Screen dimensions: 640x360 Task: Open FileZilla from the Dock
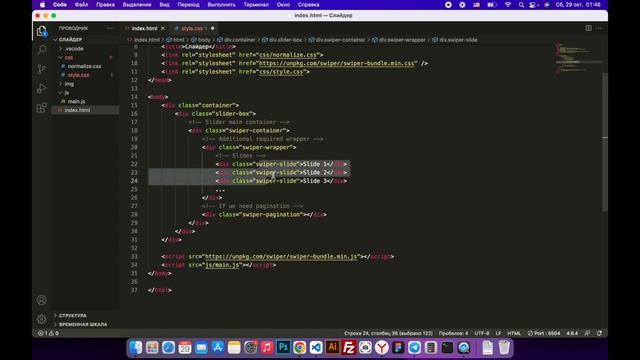349,347
